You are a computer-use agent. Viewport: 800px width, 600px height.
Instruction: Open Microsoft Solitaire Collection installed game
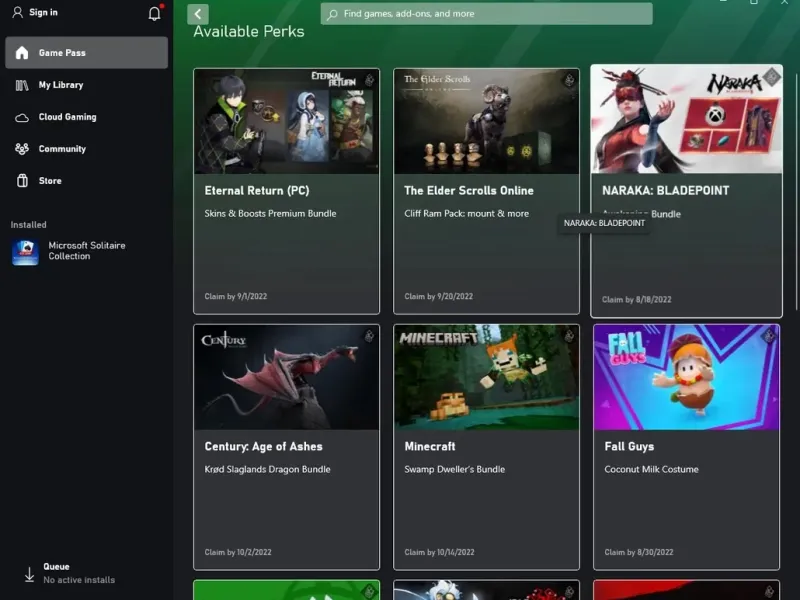tap(87, 251)
